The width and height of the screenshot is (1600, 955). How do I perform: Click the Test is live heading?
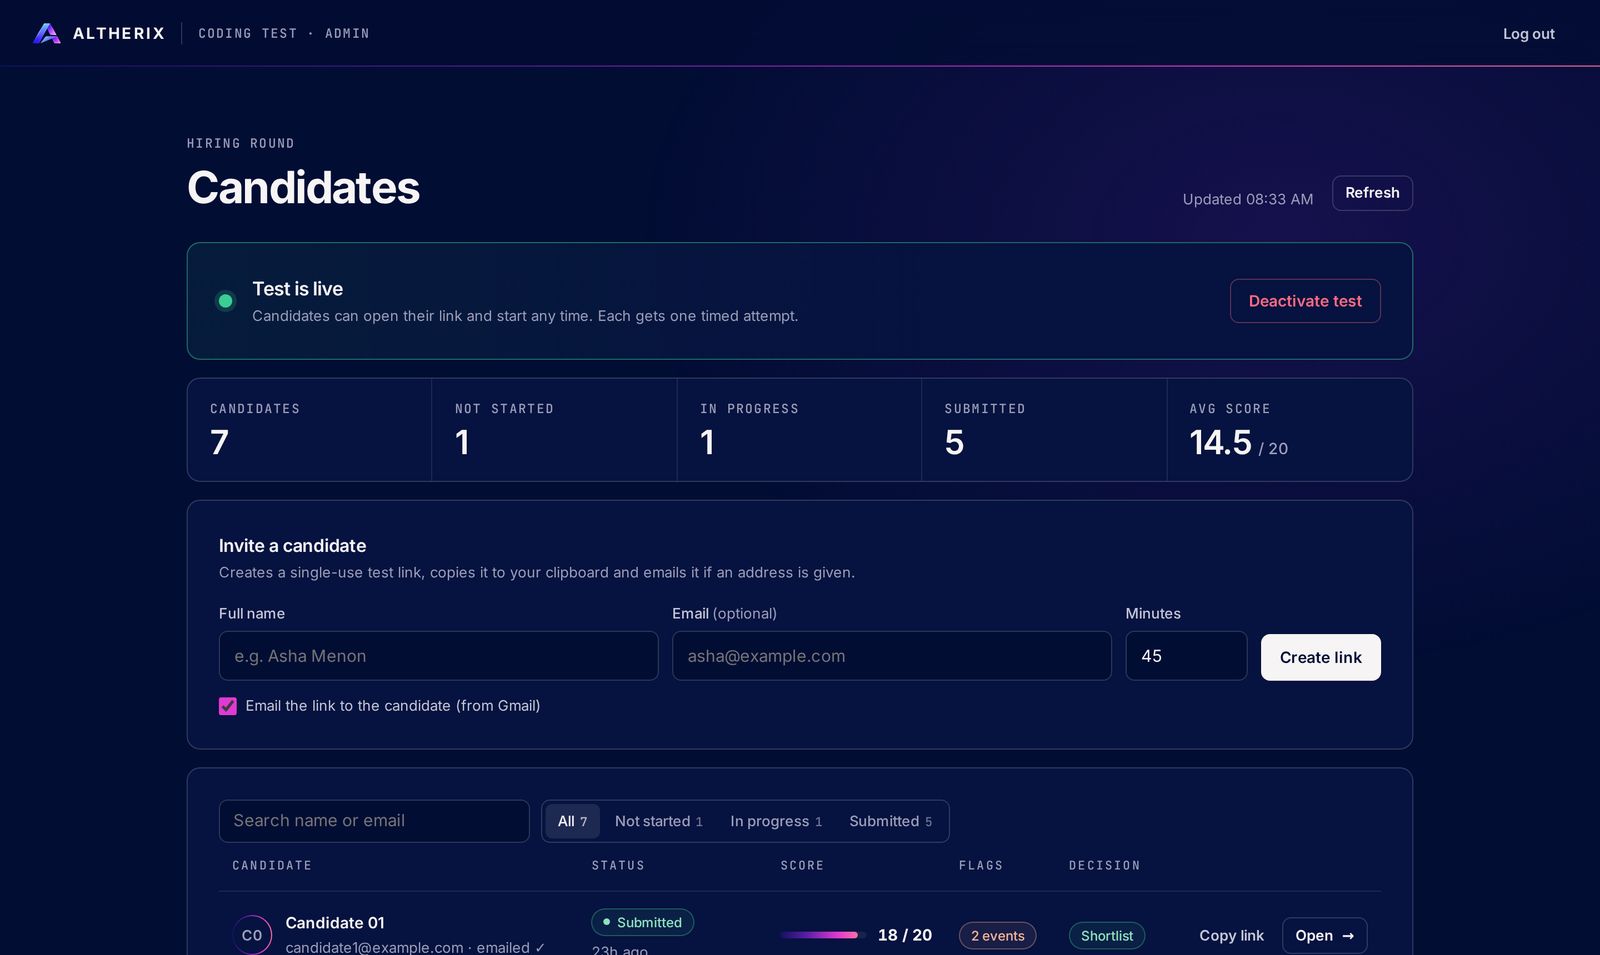pos(297,289)
